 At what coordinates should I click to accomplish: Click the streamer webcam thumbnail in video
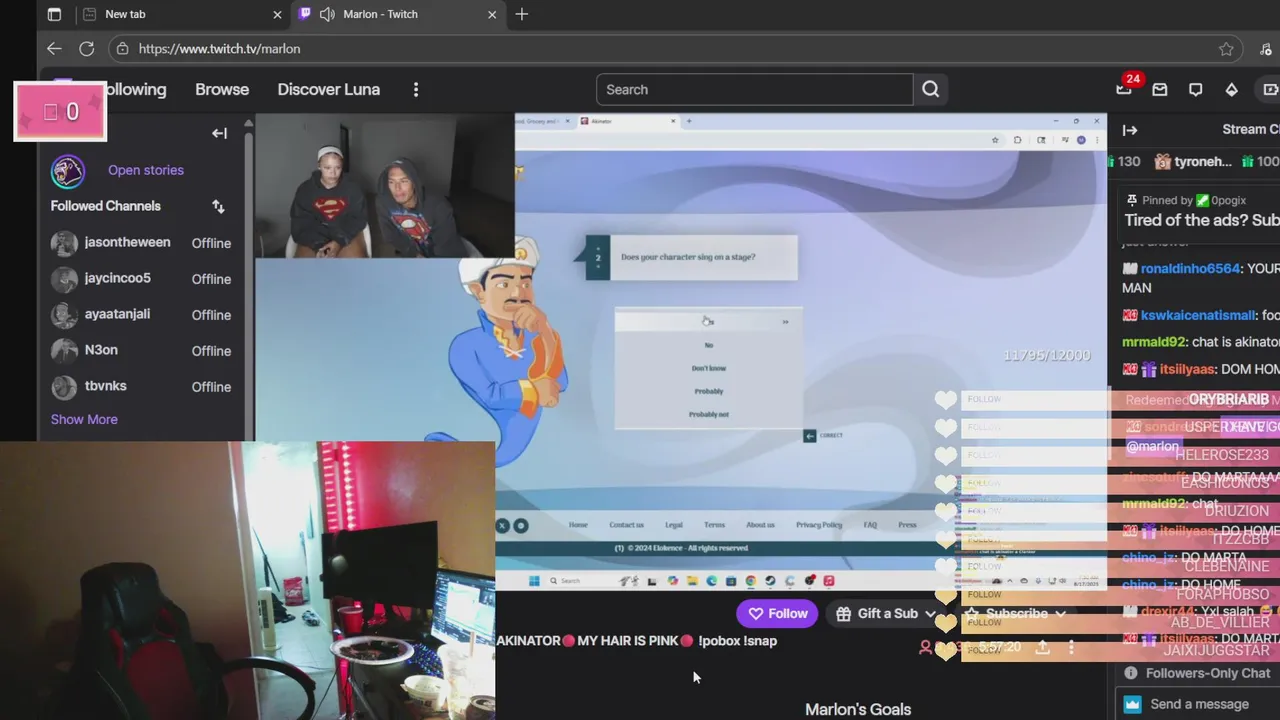point(385,186)
